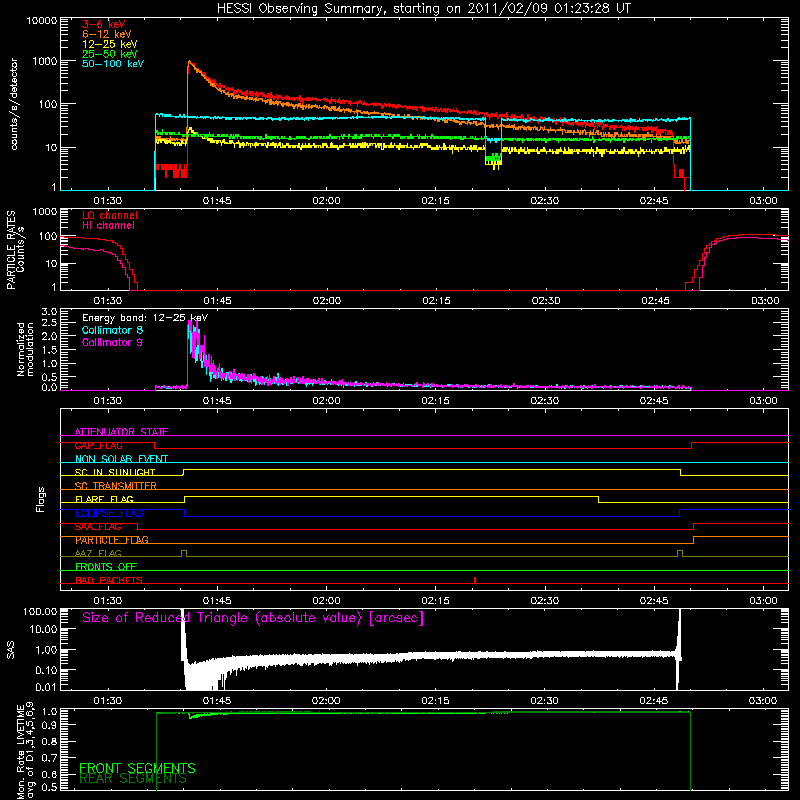Click the 'Size of Reduced Triangle' caption

[253, 618]
